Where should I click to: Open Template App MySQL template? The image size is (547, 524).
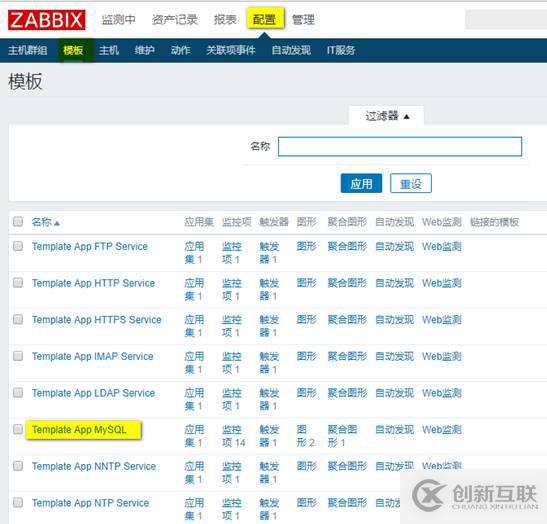pyautogui.click(x=79, y=430)
